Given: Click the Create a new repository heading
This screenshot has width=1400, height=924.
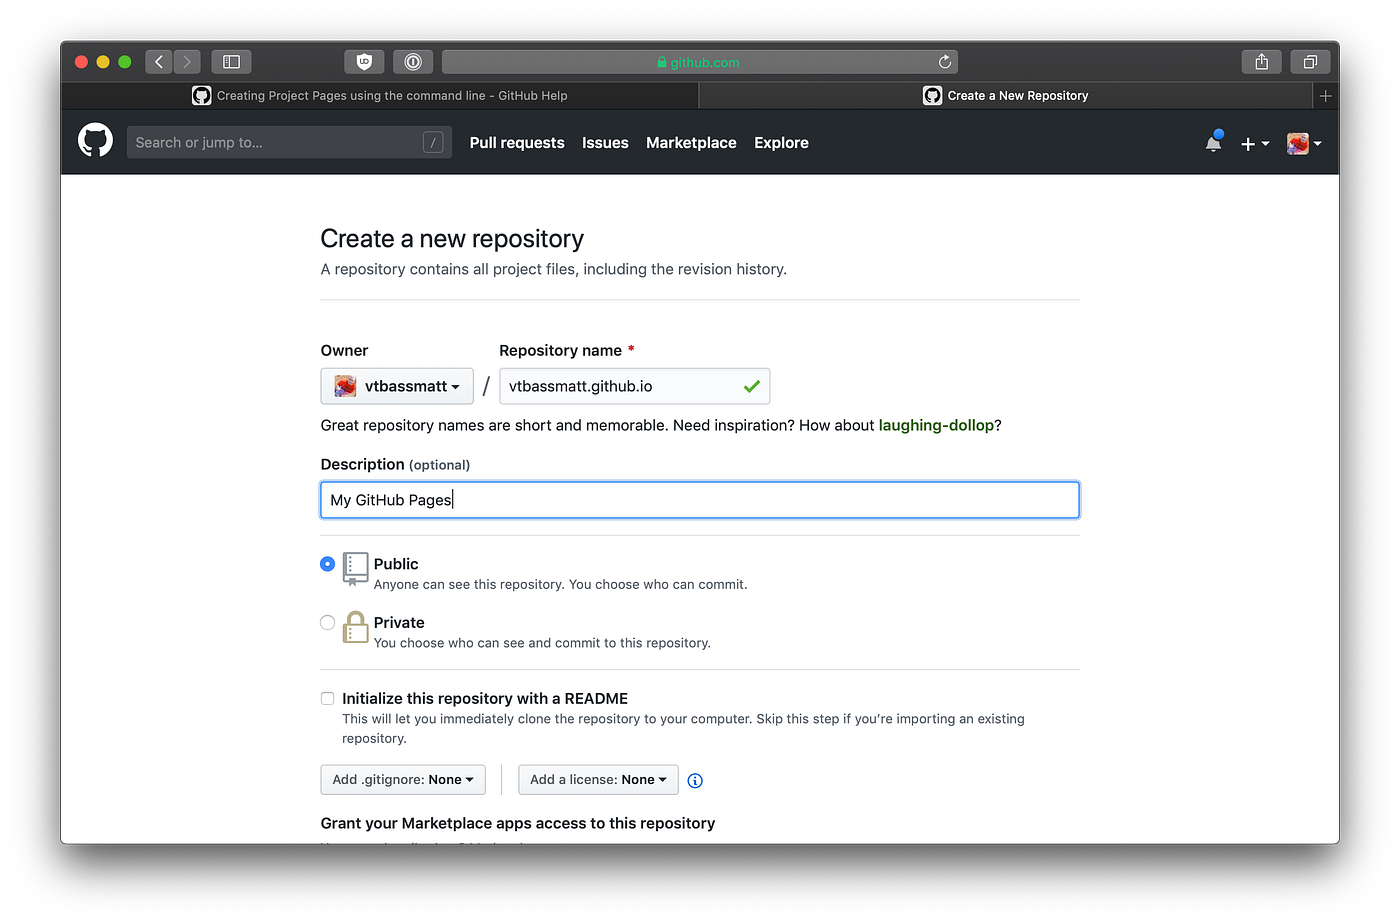Looking at the screenshot, I should (x=452, y=239).
